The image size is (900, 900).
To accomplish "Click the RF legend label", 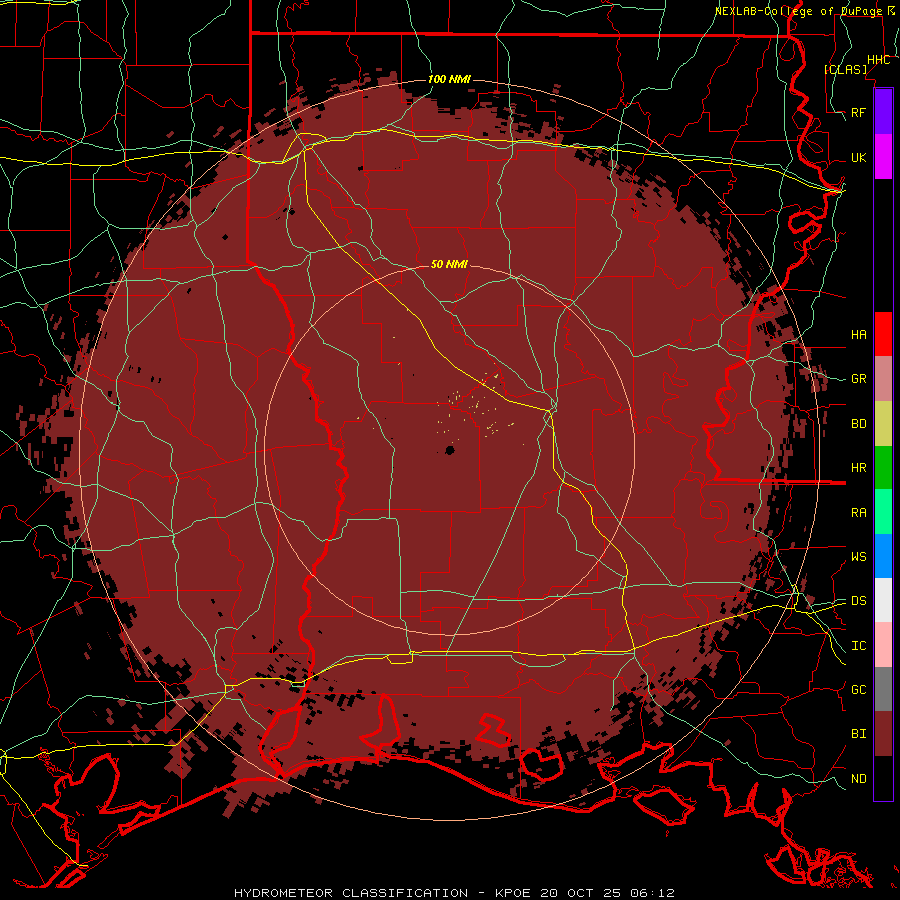I will [859, 112].
